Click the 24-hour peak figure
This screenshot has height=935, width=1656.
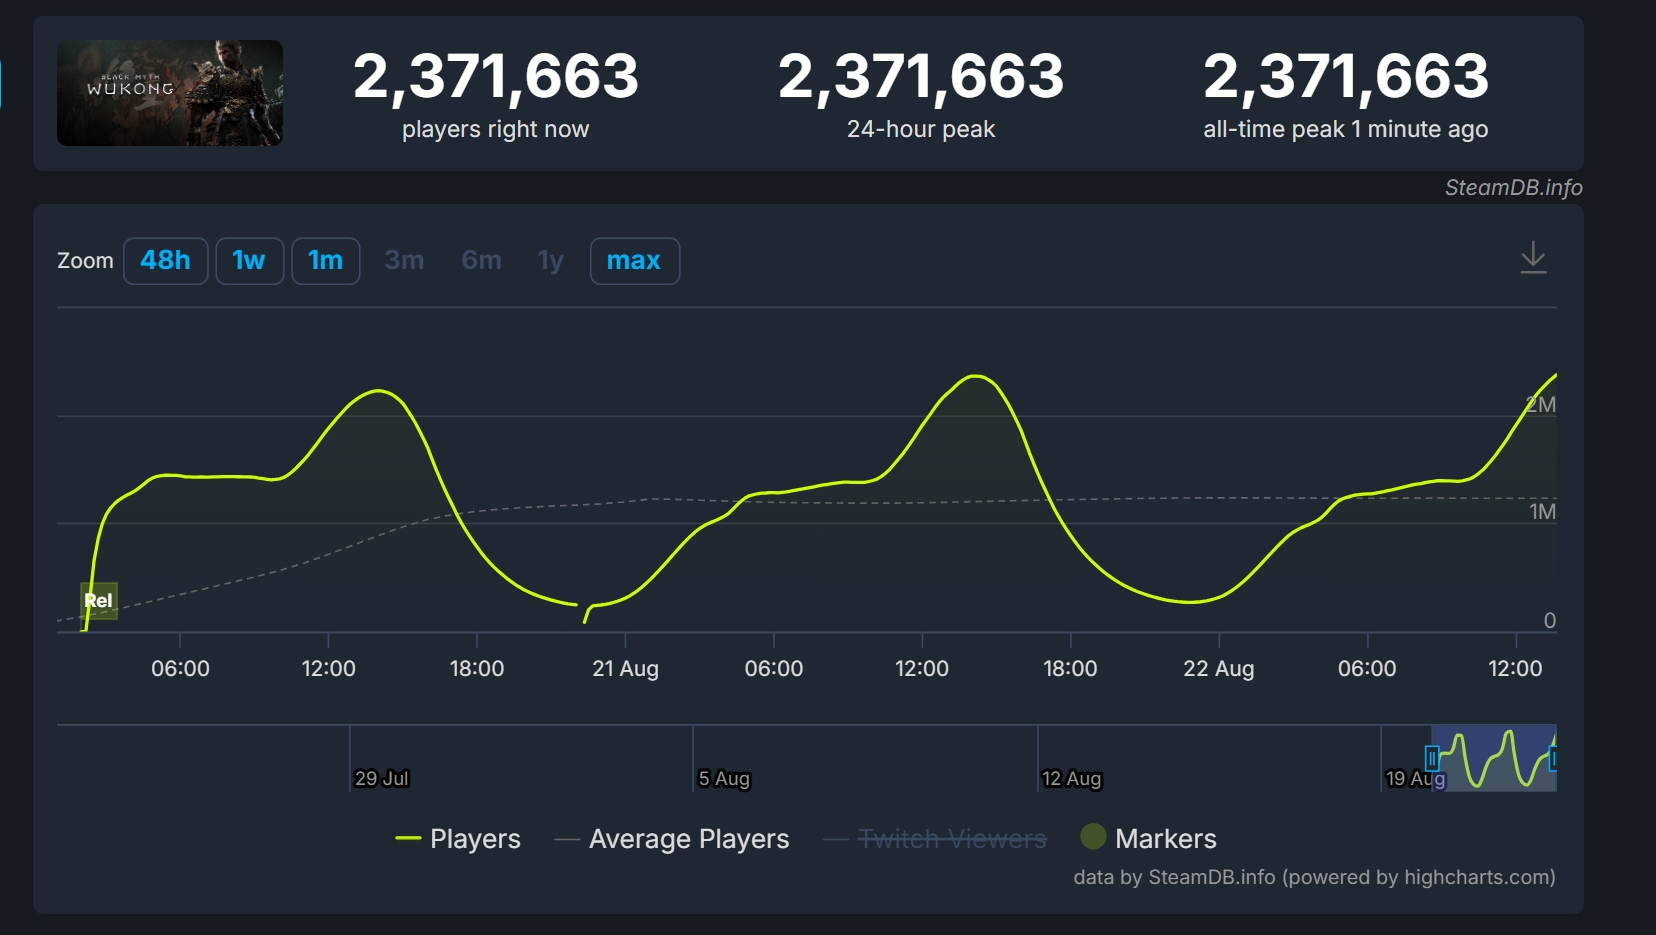point(921,76)
